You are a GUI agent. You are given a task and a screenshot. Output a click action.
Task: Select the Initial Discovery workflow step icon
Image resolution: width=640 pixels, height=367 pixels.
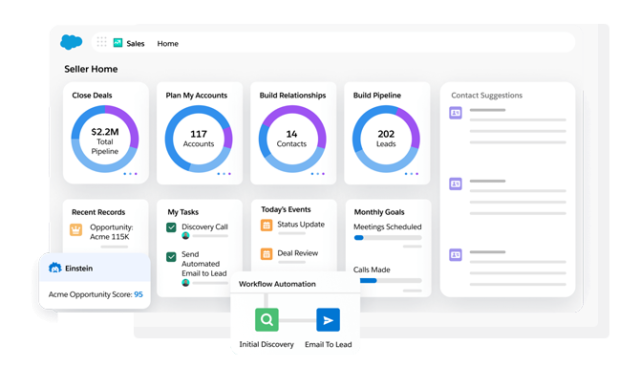(267, 320)
